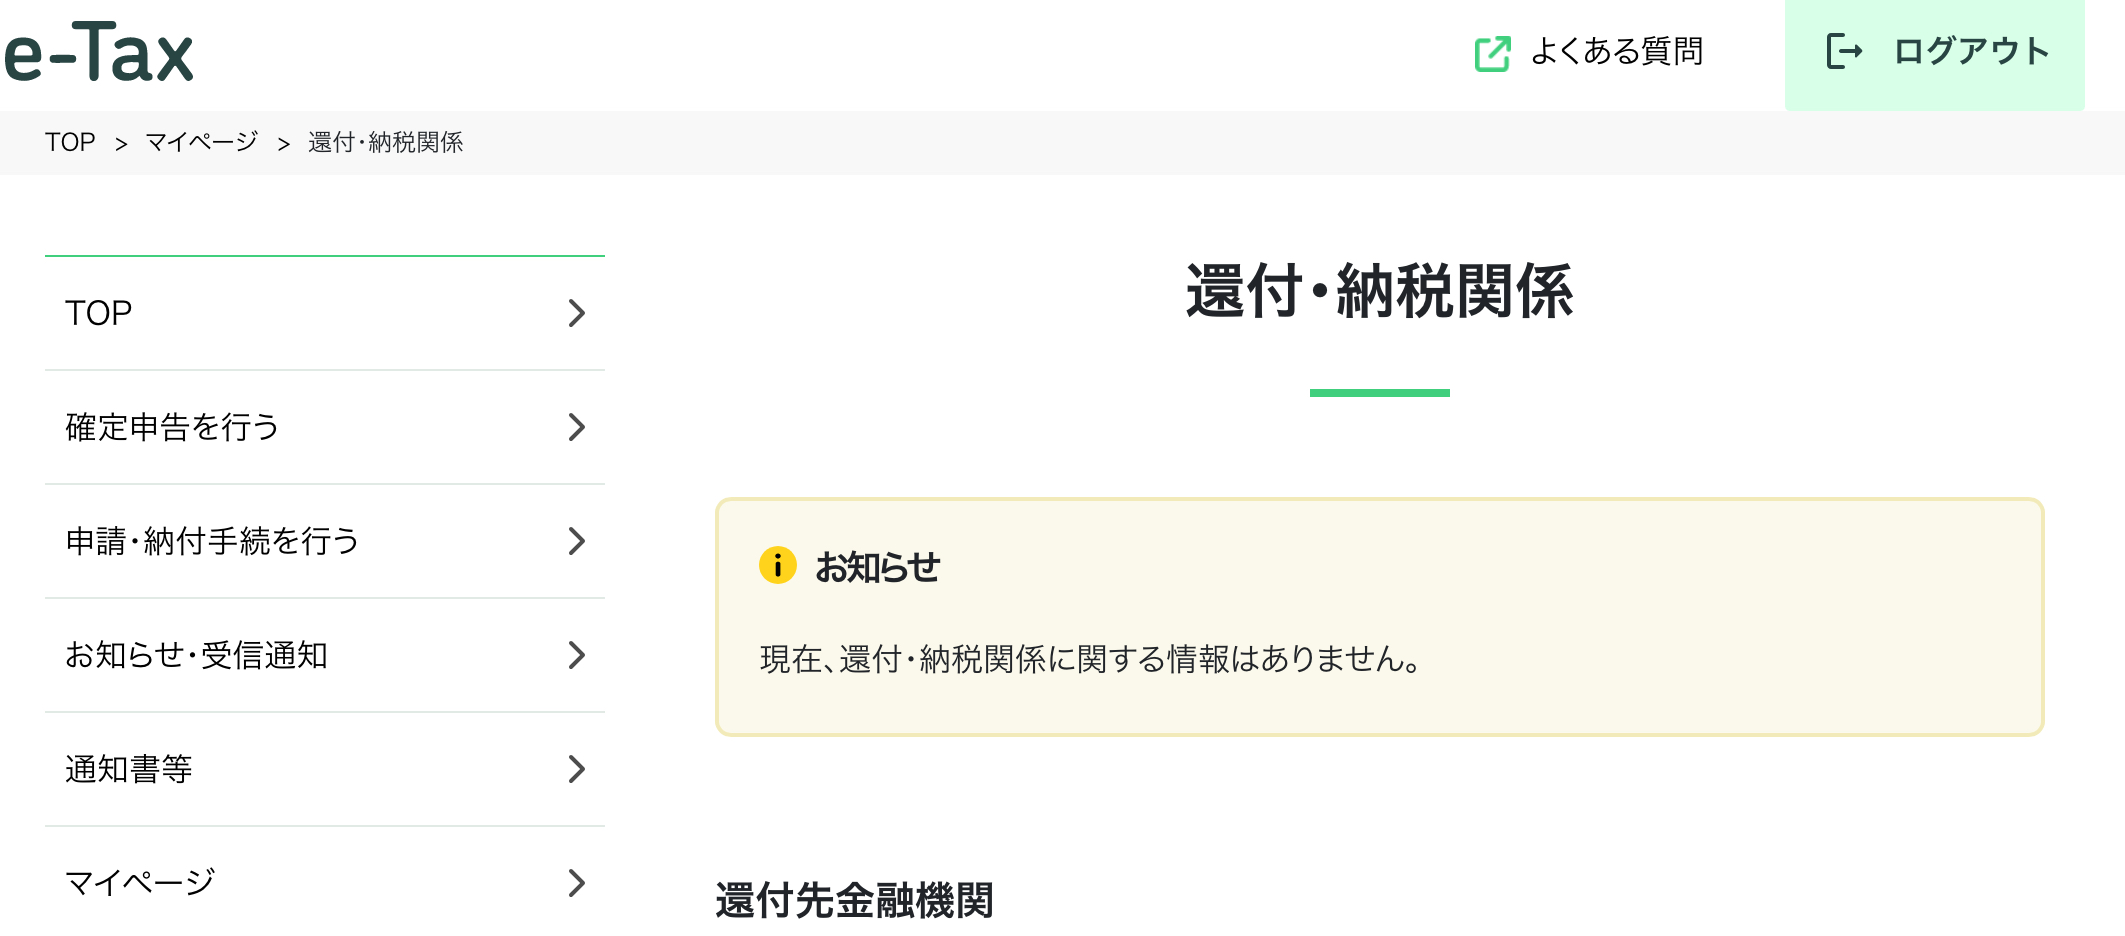This screenshot has width=2125, height=936.
Task: Click the logout door-arrow icon
Action: [x=1844, y=52]
